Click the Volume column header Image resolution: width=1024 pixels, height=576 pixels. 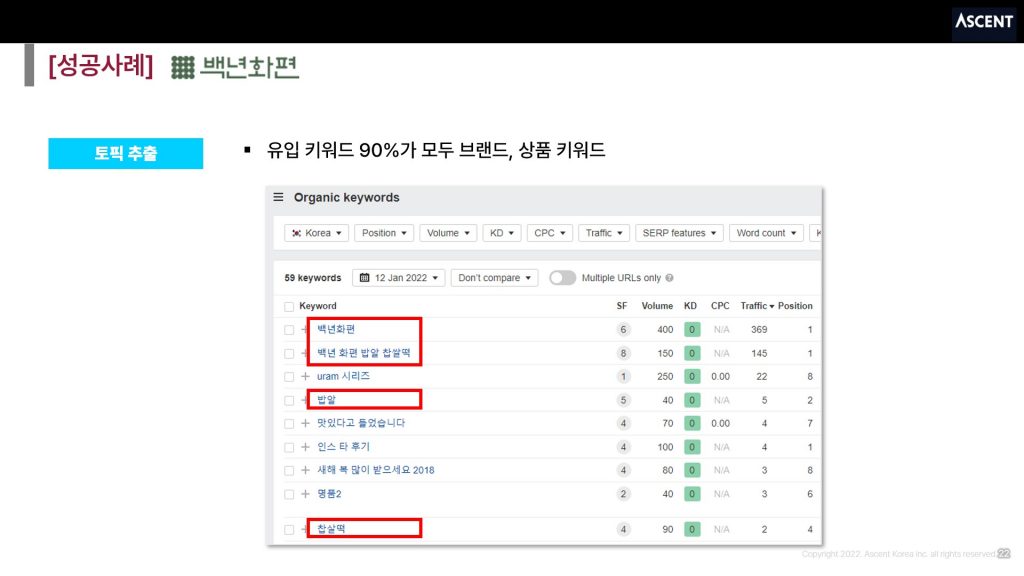657,306
